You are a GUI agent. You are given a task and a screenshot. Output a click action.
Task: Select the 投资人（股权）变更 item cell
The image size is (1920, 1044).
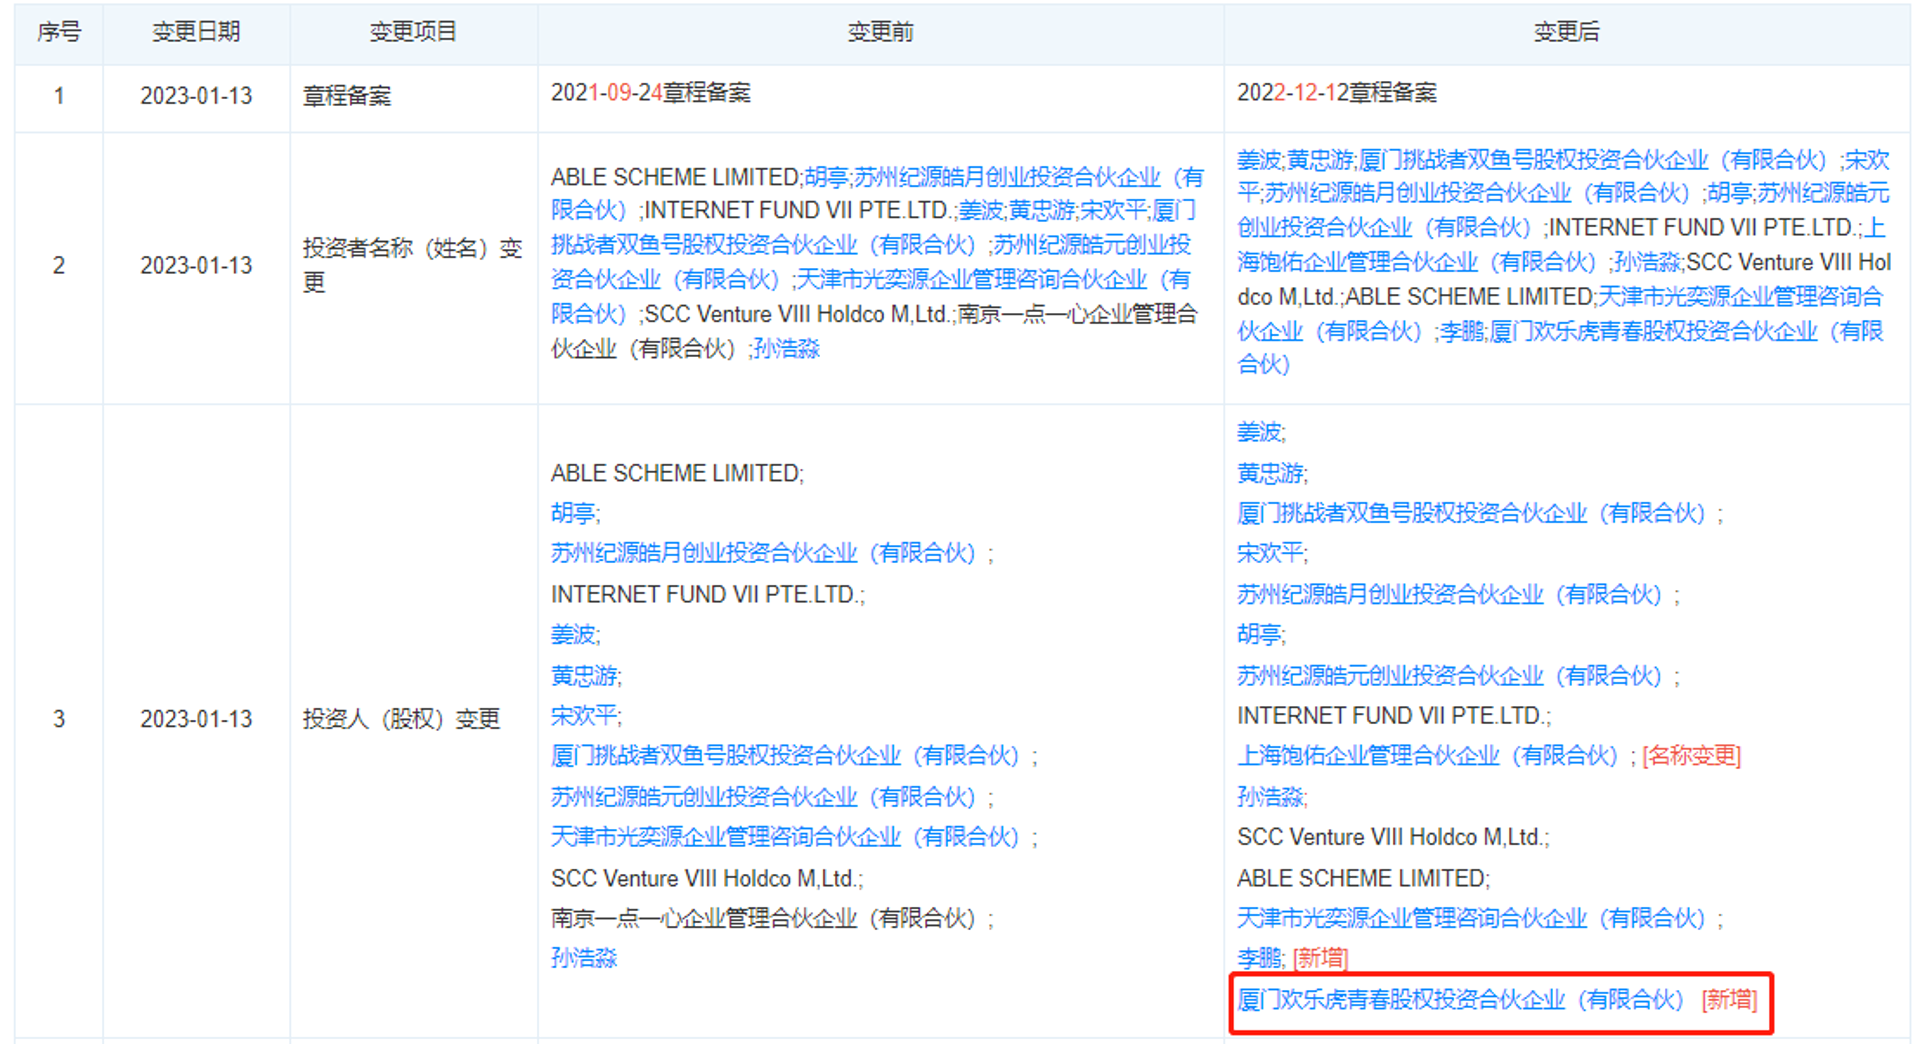tap(401, 719)
